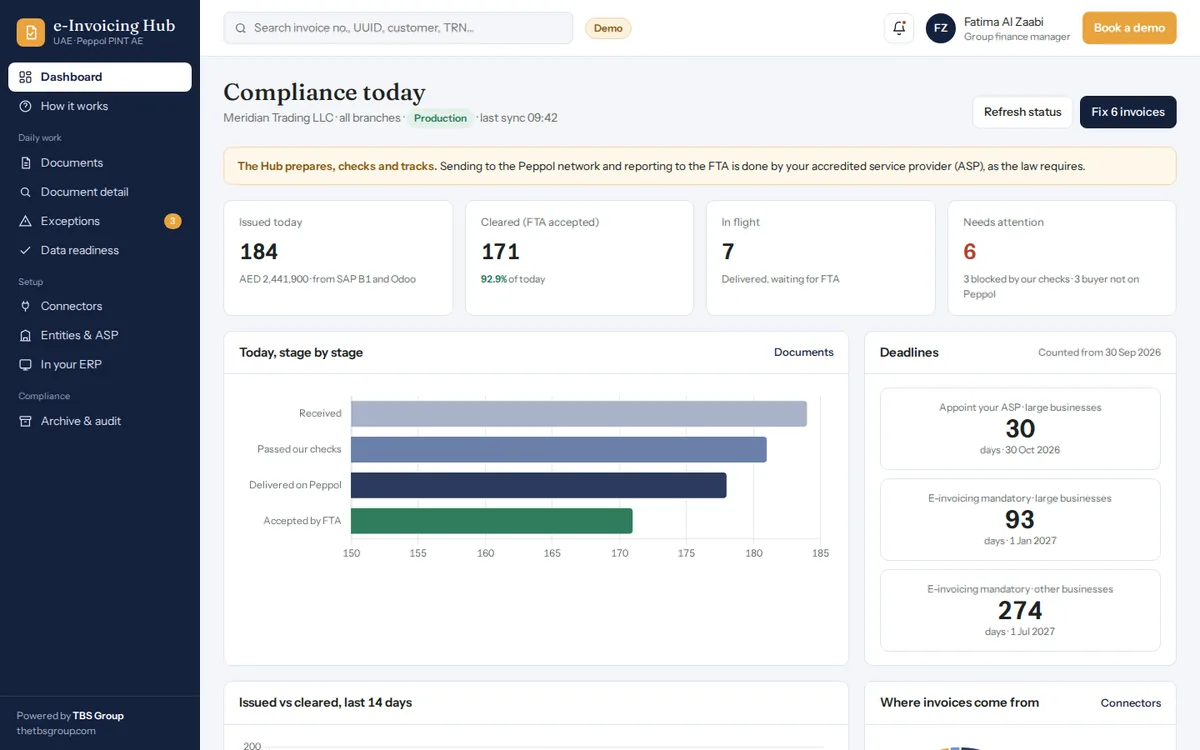Screen dimensions: 1200x750
Task: Click the 274 days other businesses card
Action: (1020, 611)
